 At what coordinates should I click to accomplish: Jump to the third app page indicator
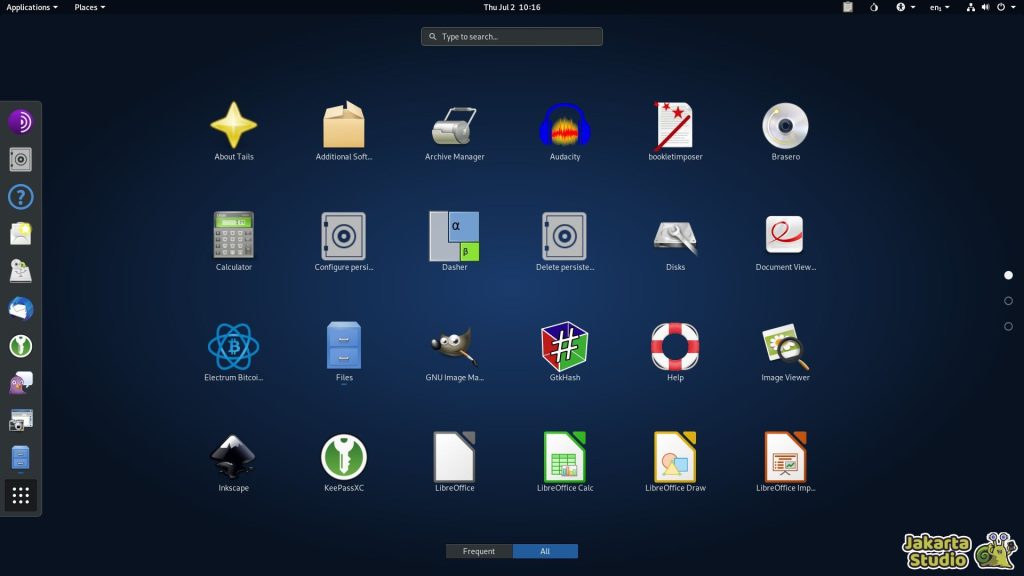1008,326
